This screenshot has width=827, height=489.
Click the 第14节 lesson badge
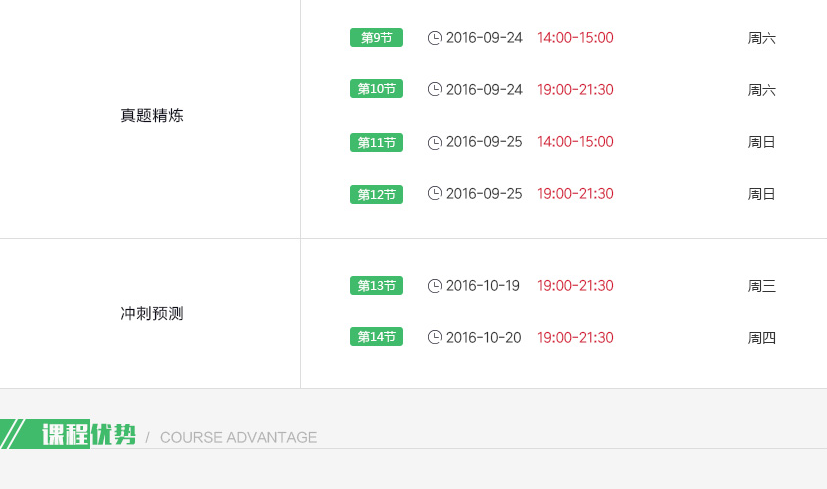376,338
